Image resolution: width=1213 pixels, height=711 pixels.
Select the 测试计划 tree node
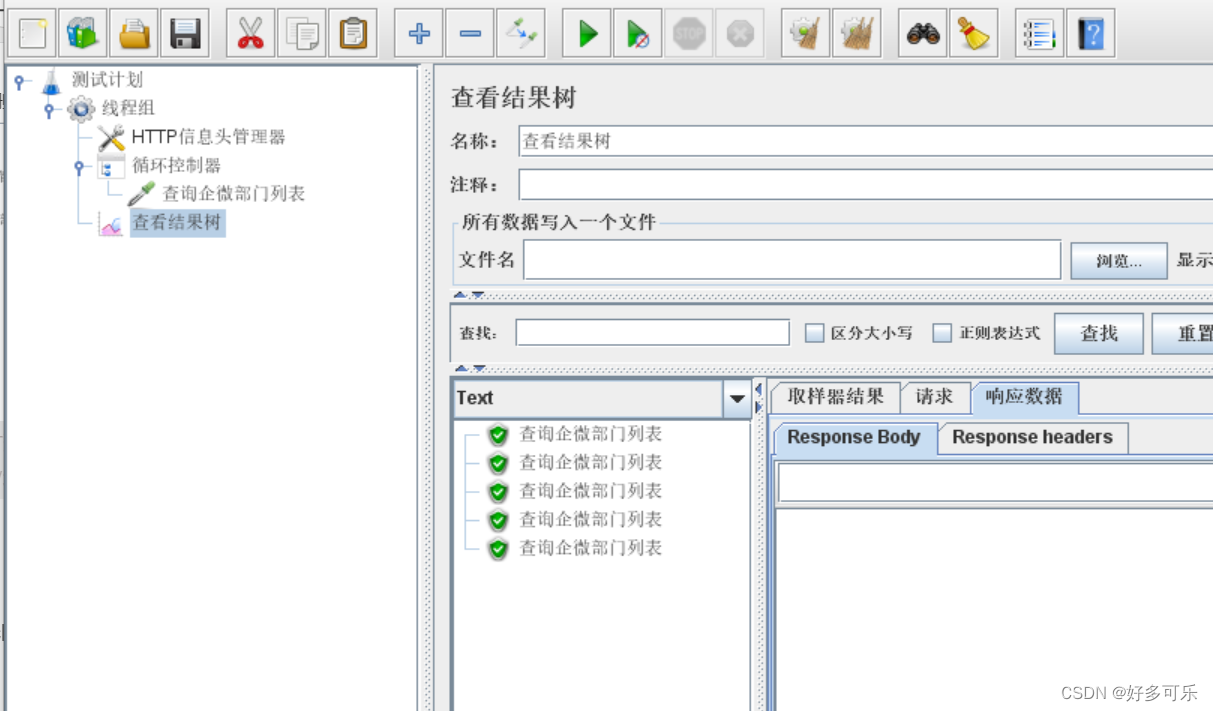point(107,80)
